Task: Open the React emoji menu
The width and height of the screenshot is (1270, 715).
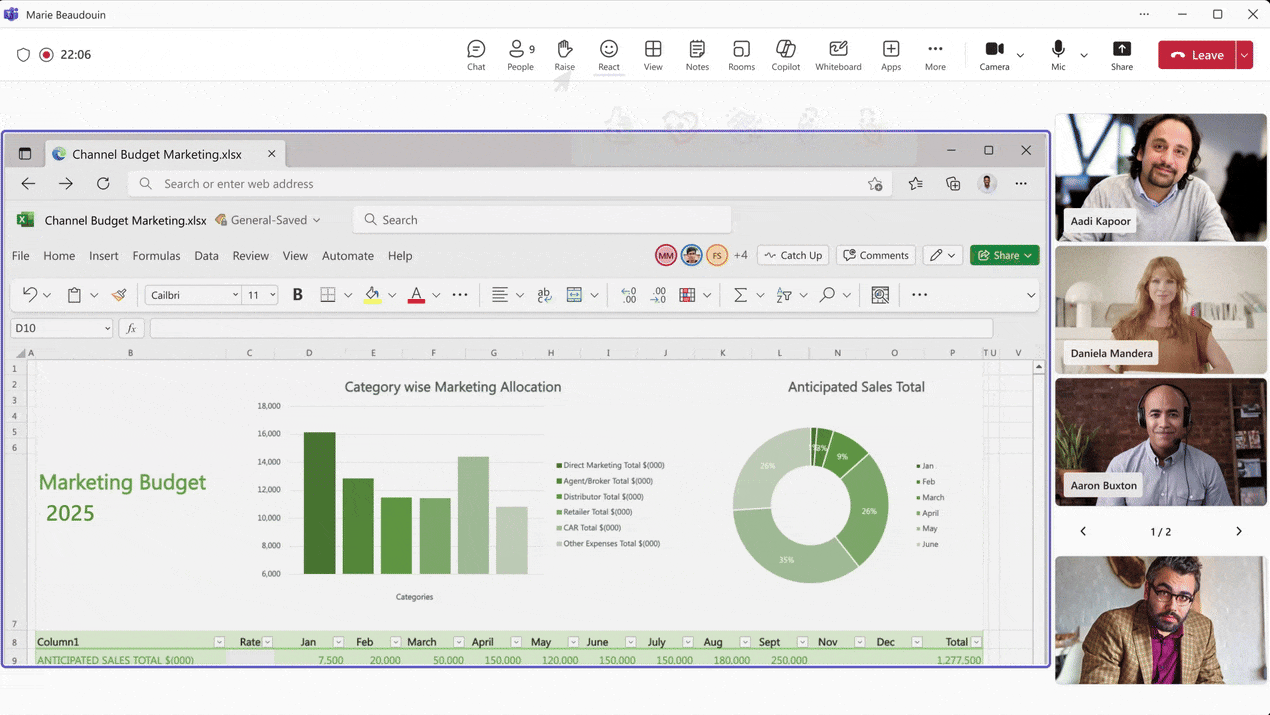Action: (x=609, y=55)
